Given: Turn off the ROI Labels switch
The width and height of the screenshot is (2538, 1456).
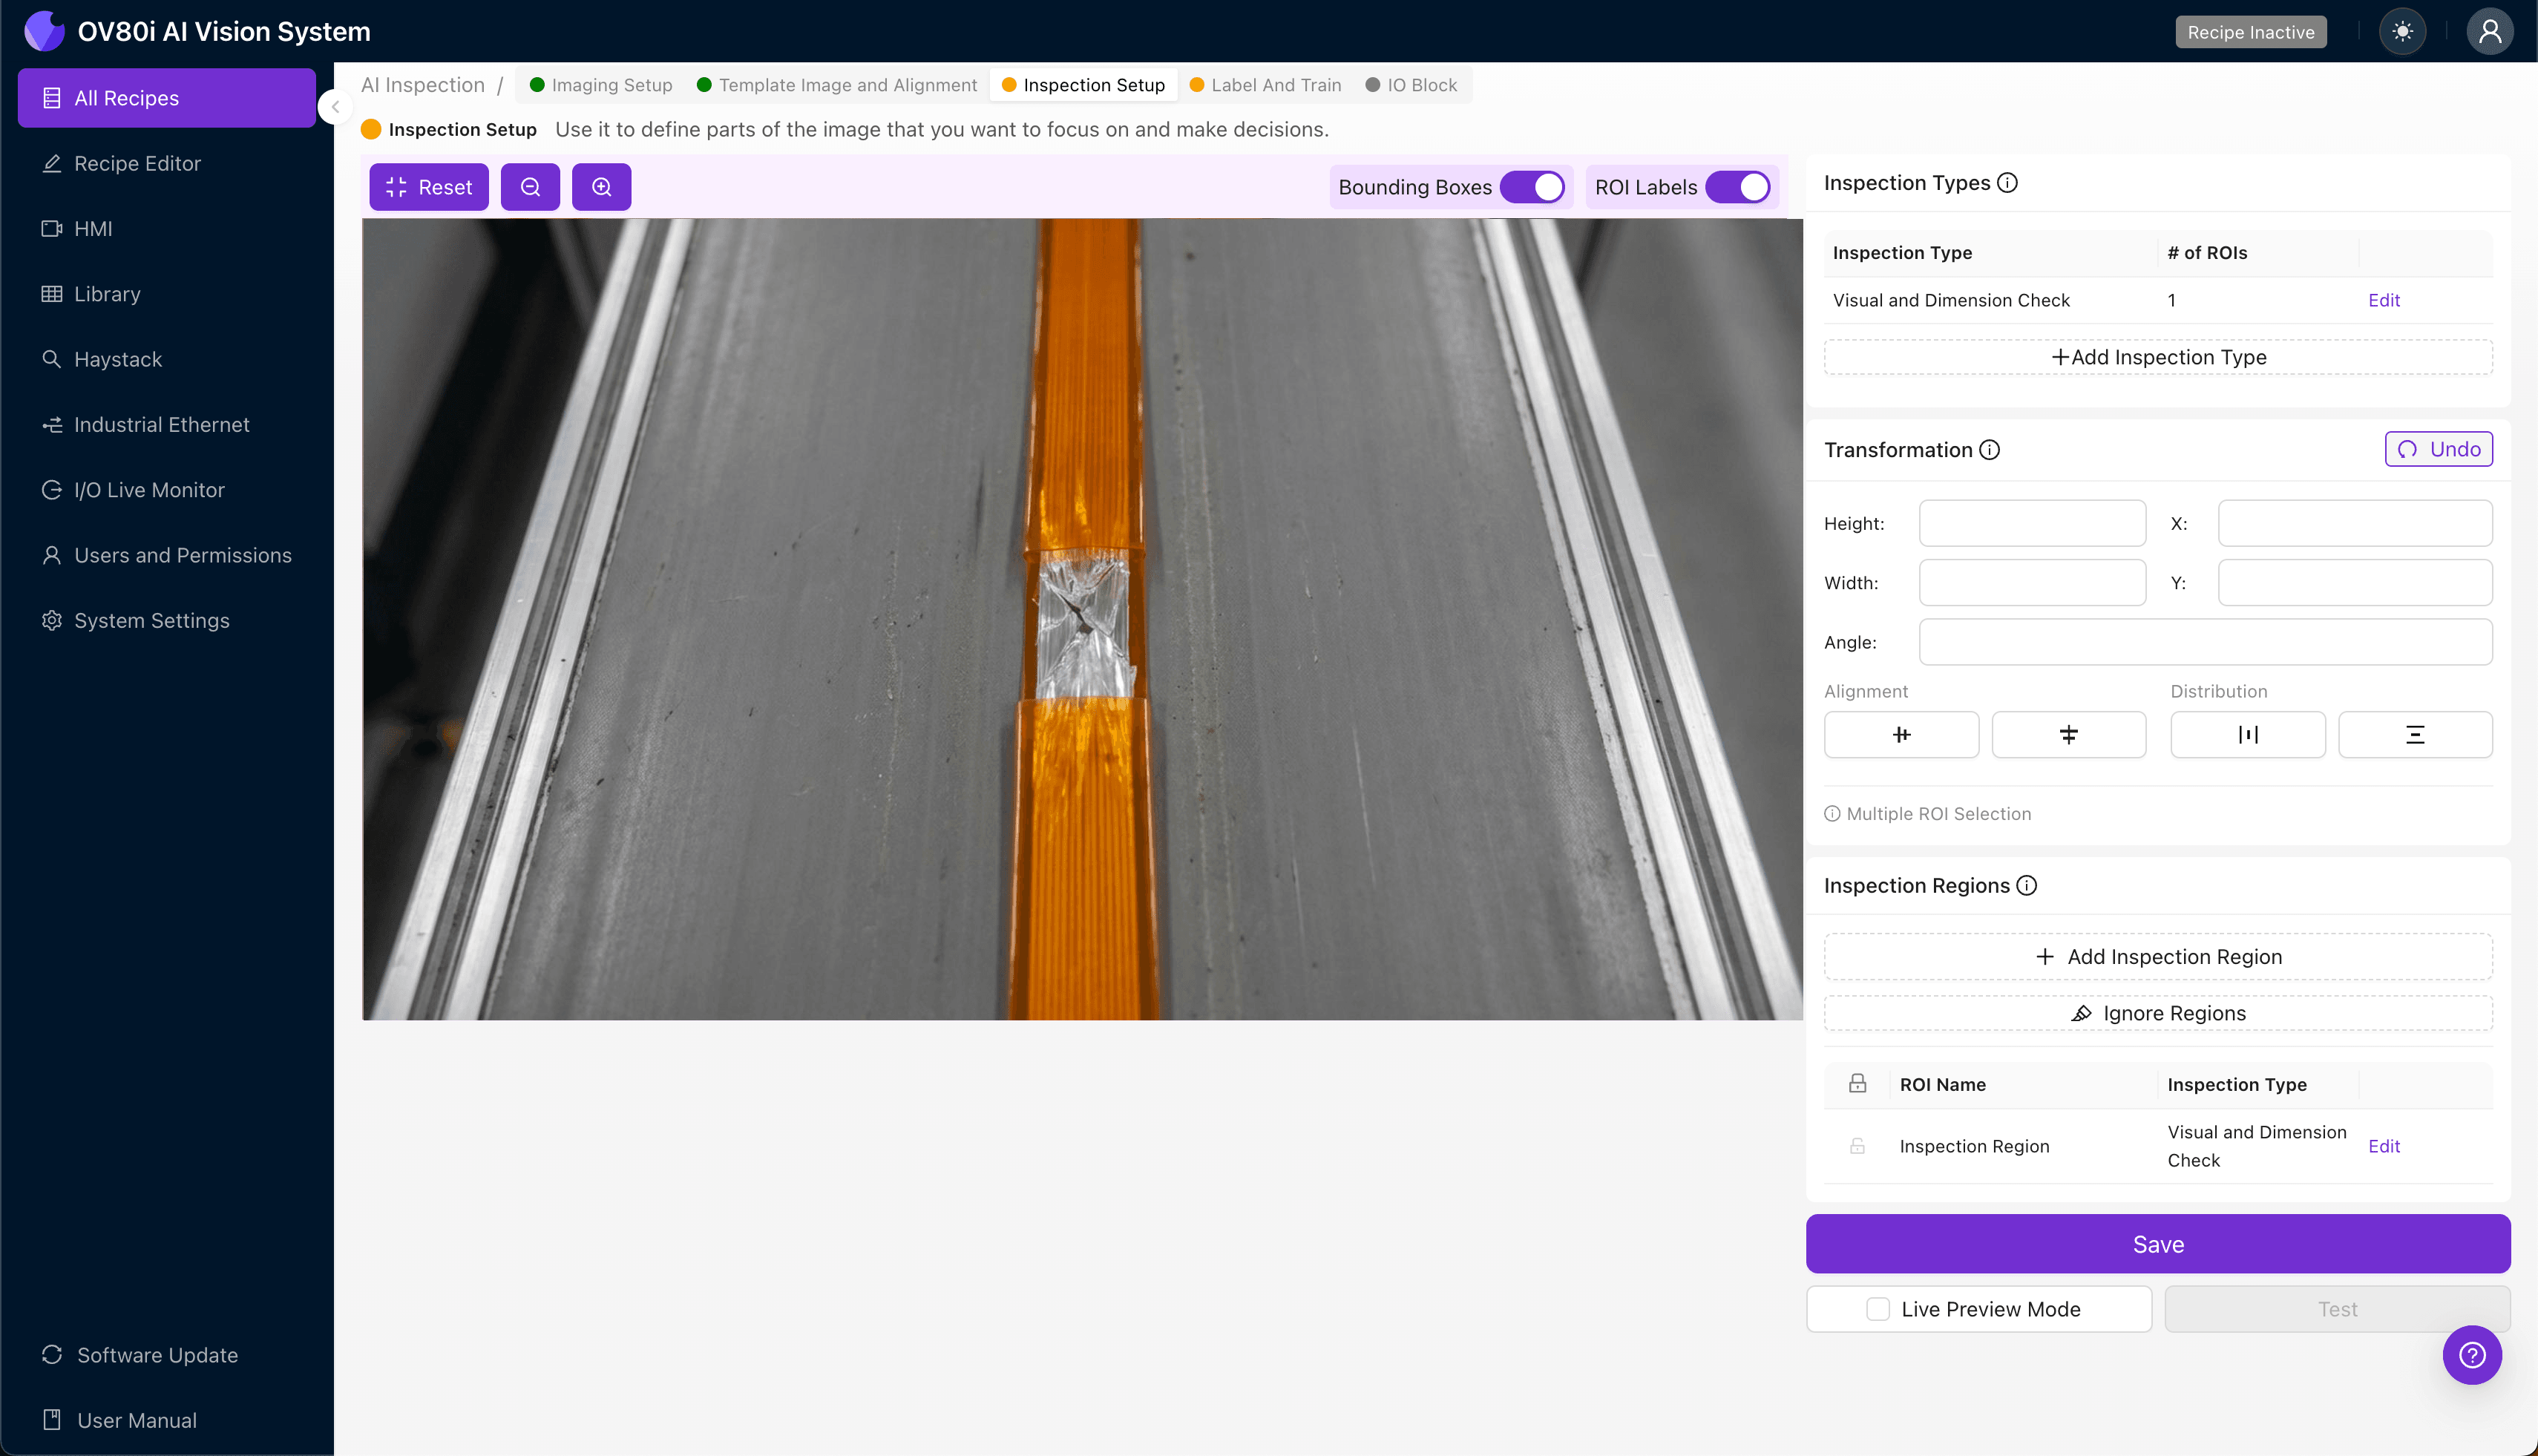Looking at the screenshot, I should 1738,187.
